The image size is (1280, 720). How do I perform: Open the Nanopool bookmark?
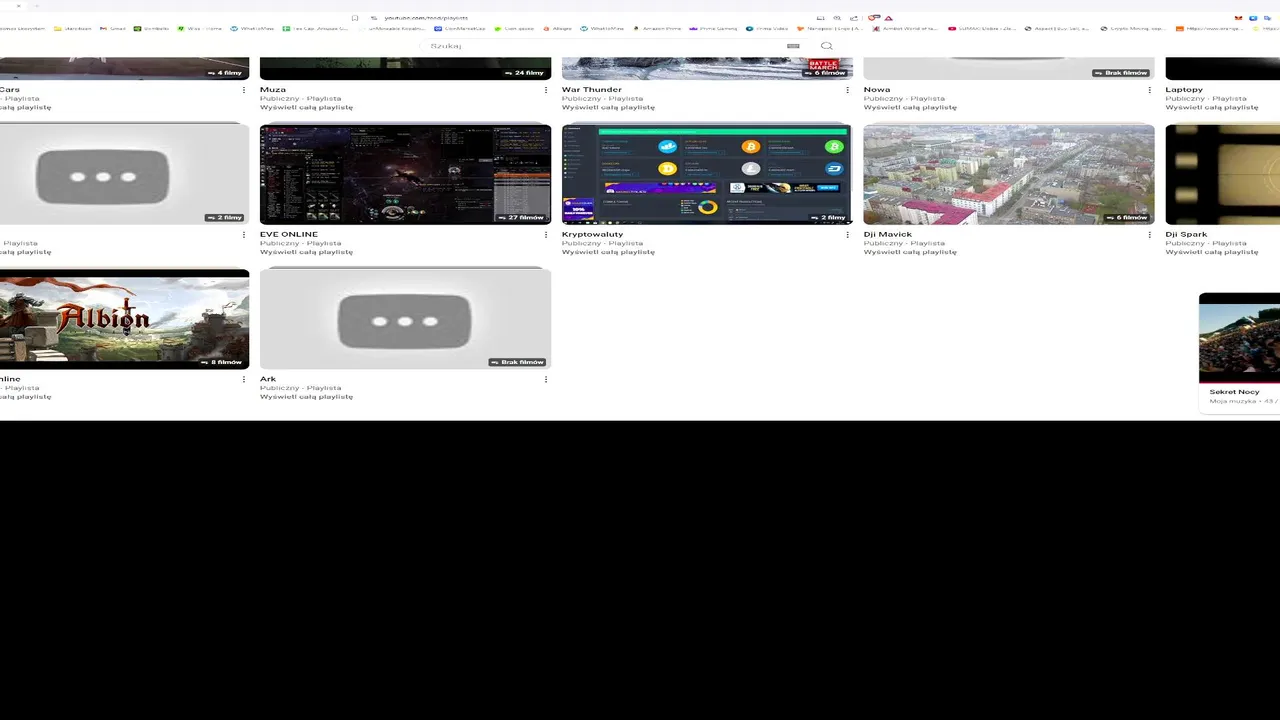830,28
